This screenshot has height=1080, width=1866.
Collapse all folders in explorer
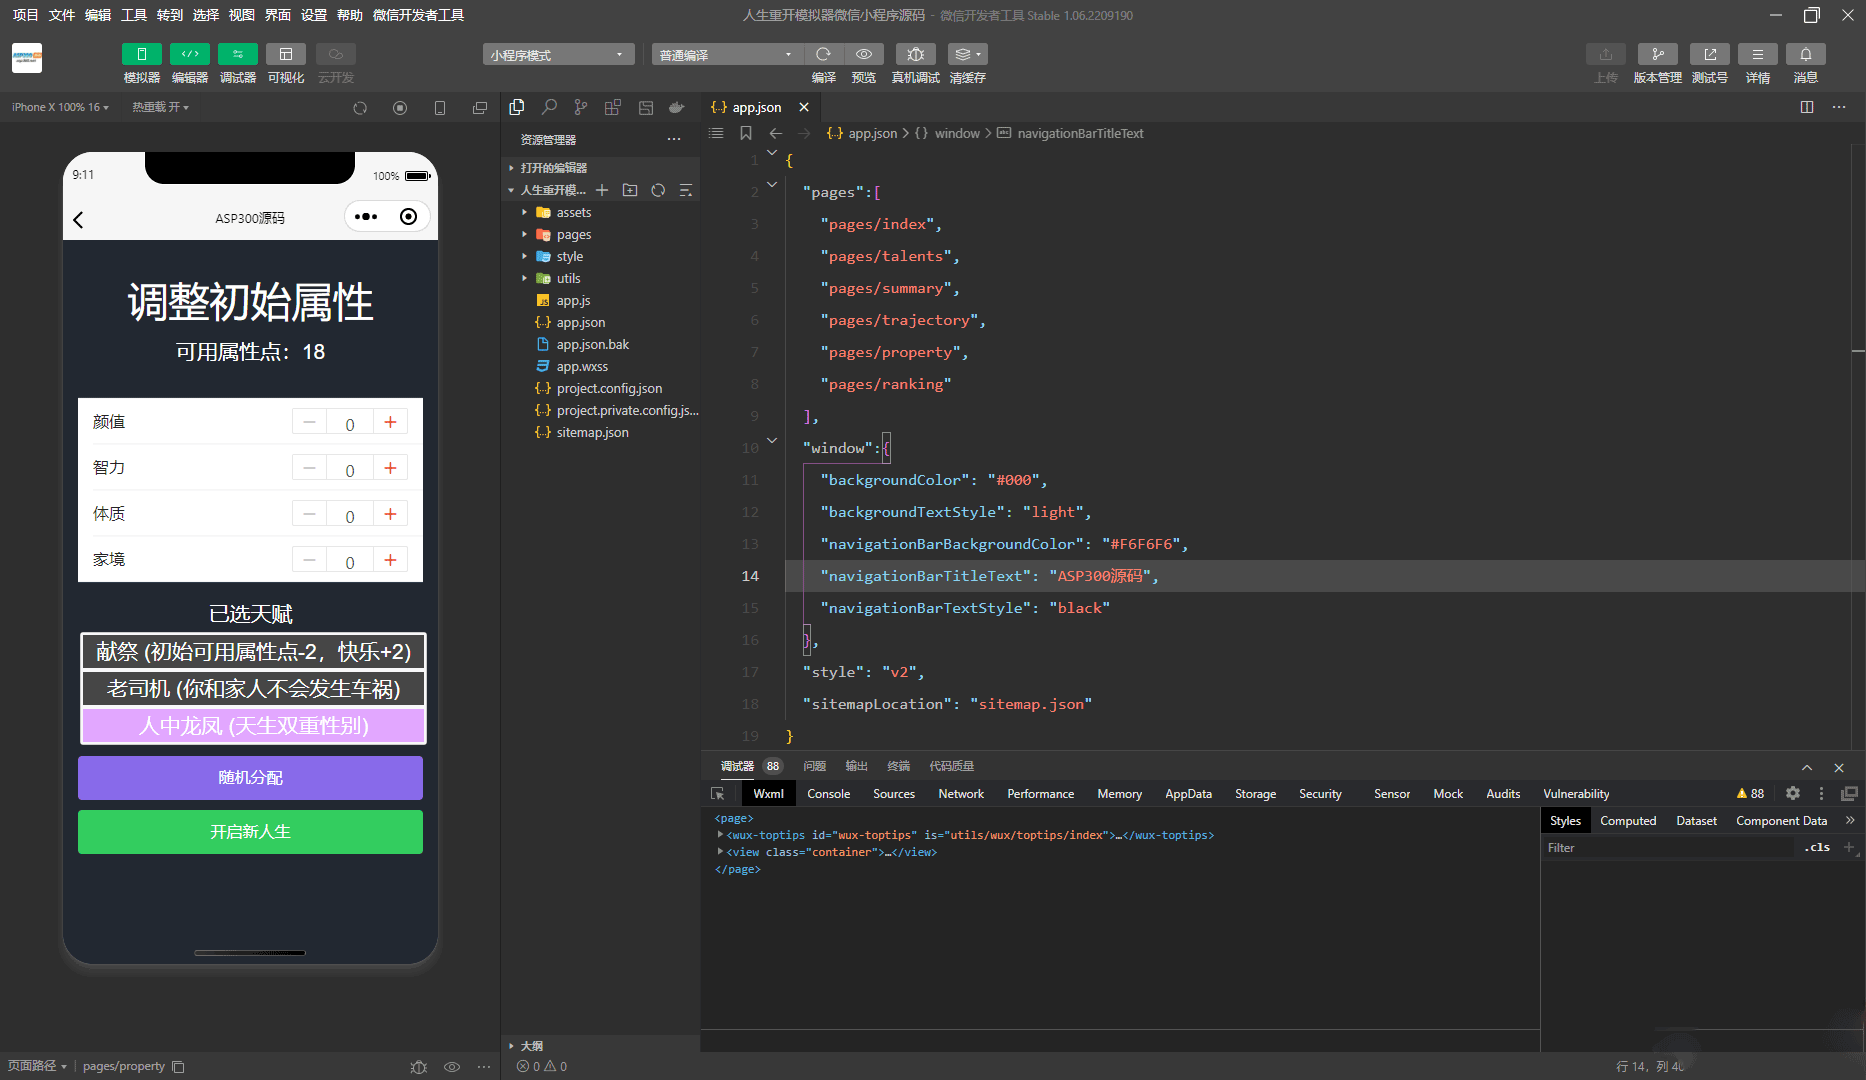click(686, 190)
